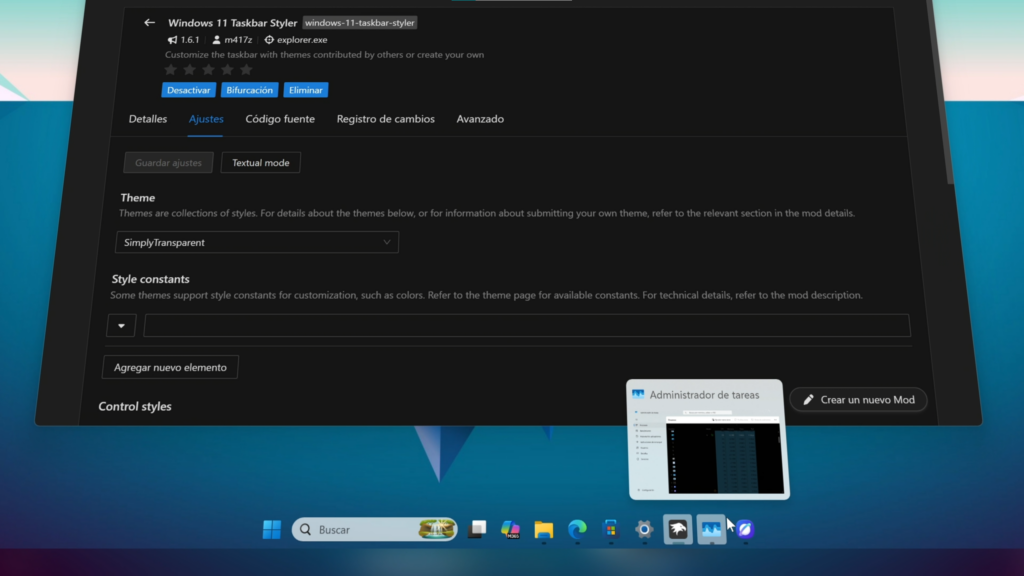
Task: Expand the style constants arrow dropdown
Action: (121, 325)
